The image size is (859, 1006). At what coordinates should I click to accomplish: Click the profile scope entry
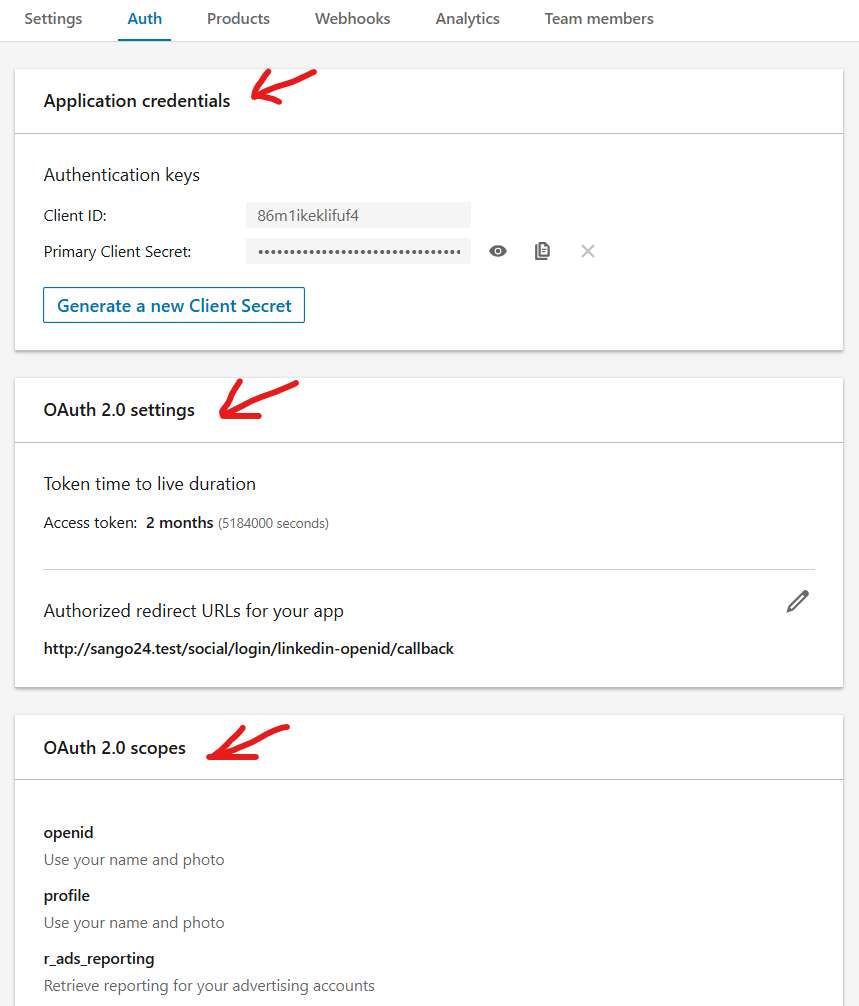(66, 895)
